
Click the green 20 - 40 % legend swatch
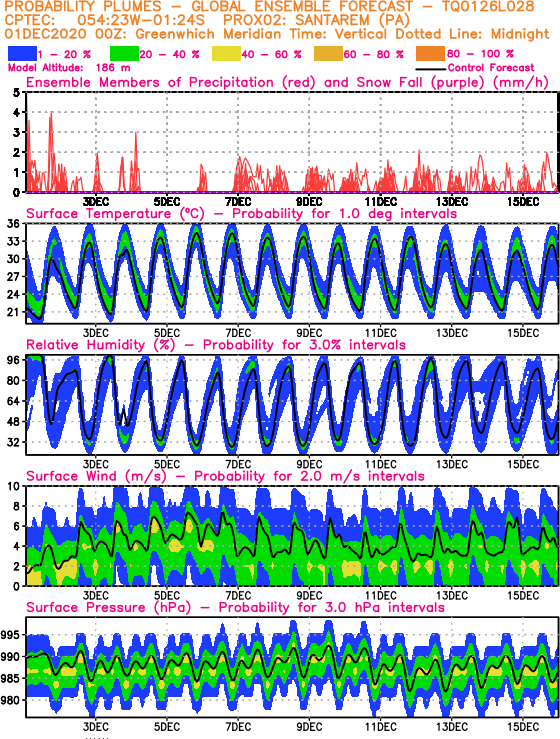(124, 54)
